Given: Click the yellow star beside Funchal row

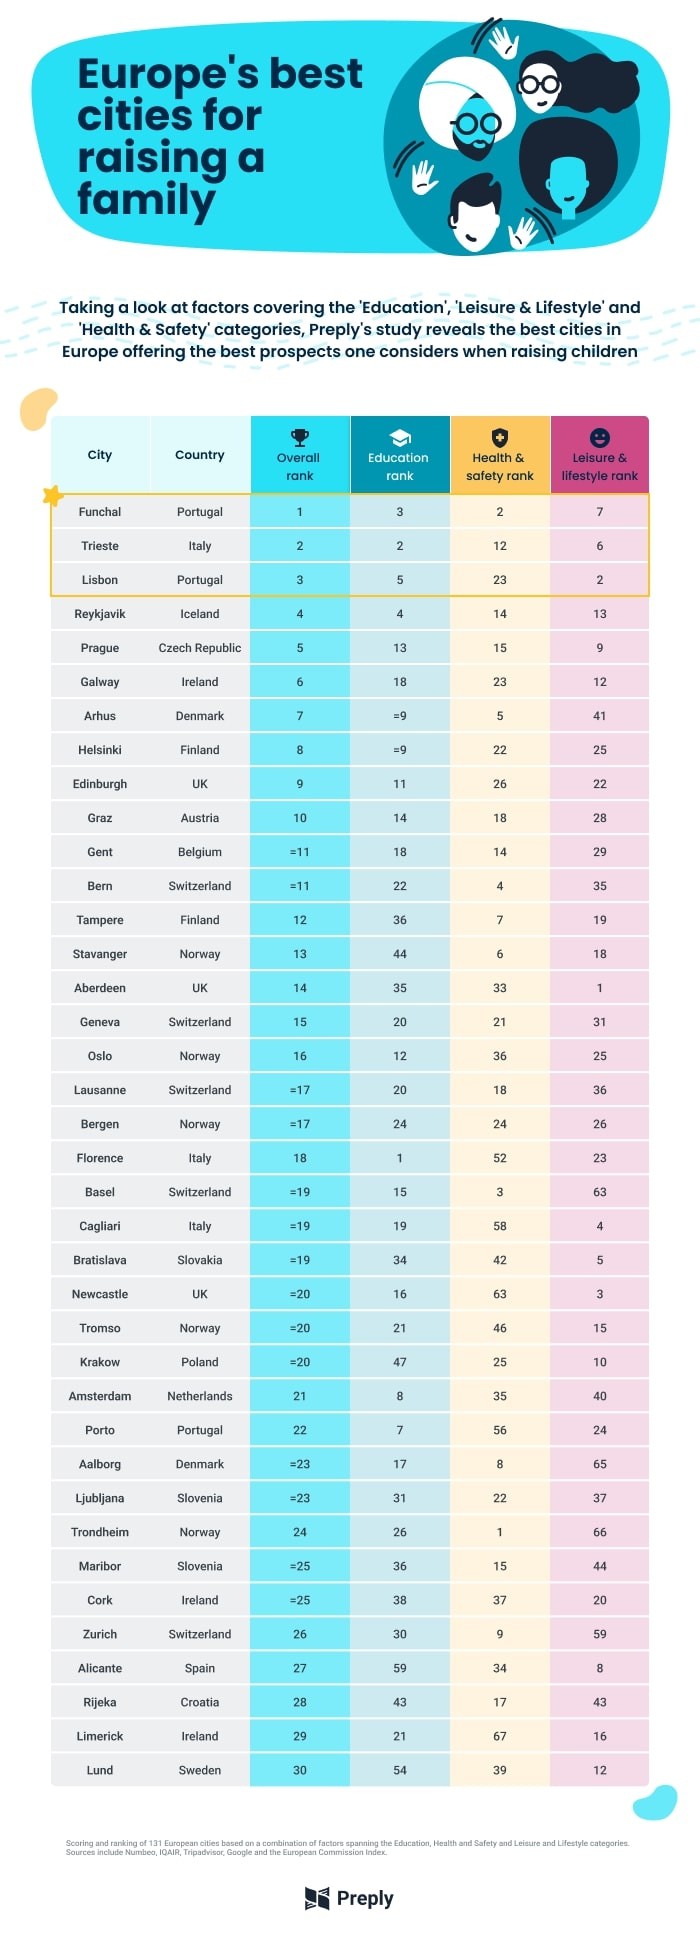Looking at the screenshot, I should click(53, 495).
